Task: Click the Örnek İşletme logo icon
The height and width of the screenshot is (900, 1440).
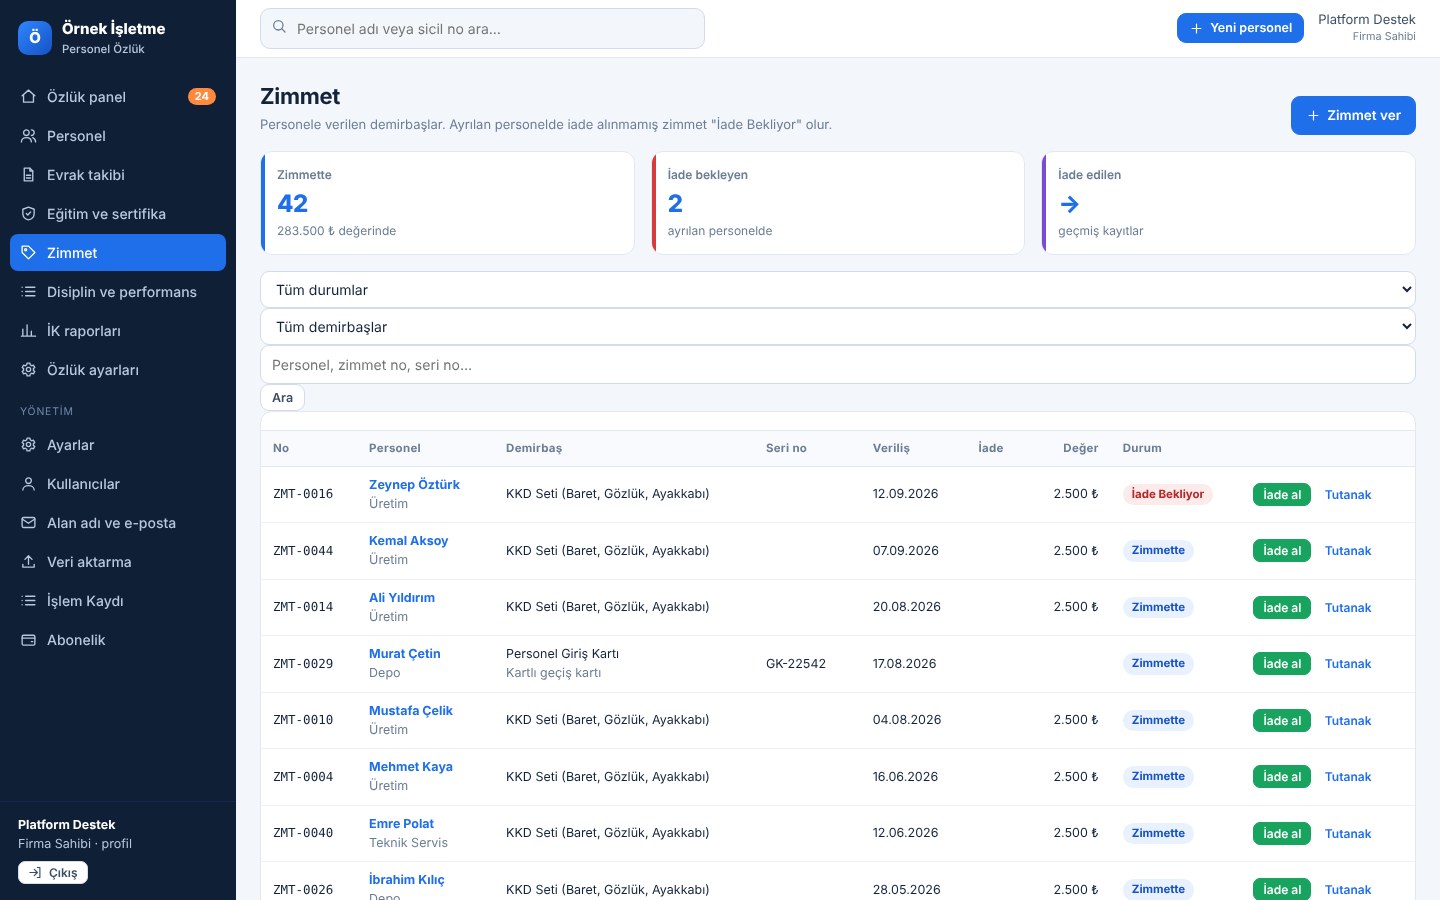Action: pos(35,38)
